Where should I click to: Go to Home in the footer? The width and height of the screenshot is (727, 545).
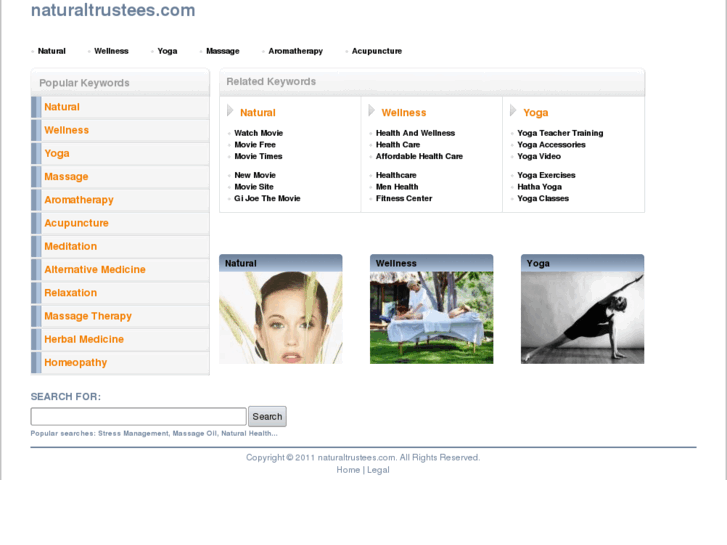(348, 470)
